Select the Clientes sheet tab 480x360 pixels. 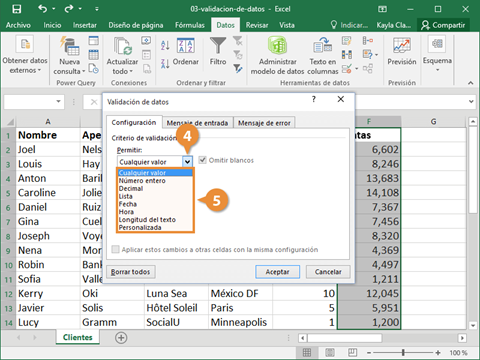[x=77, y=337]
